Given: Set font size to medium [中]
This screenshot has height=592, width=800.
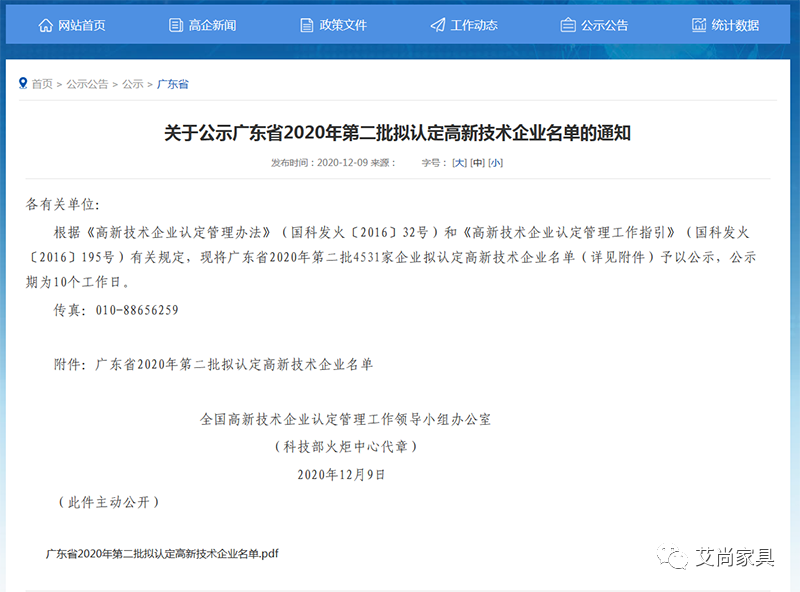Looking at the screenshot, I should pyautogui.click(x=477, y=162).
